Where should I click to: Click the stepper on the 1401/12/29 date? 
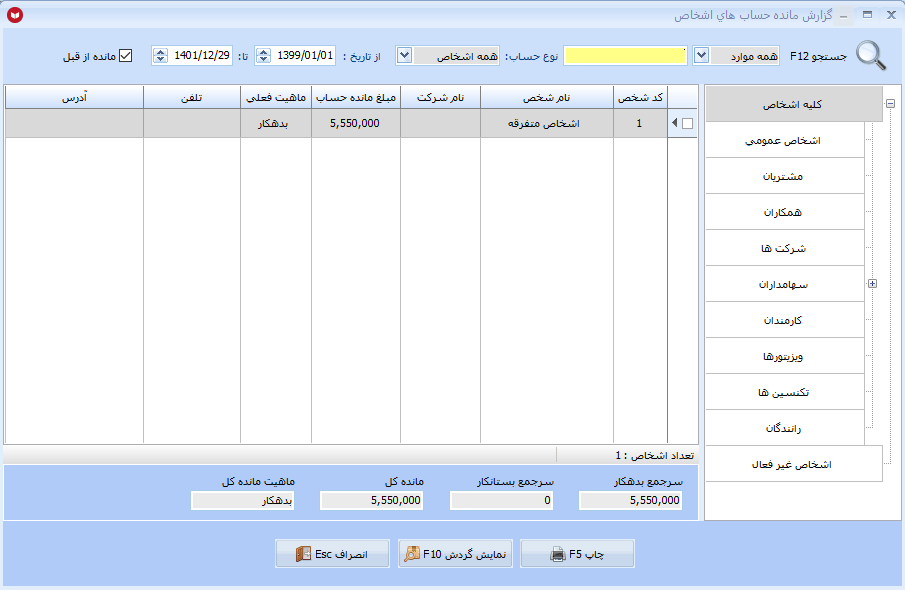point(160,55)
